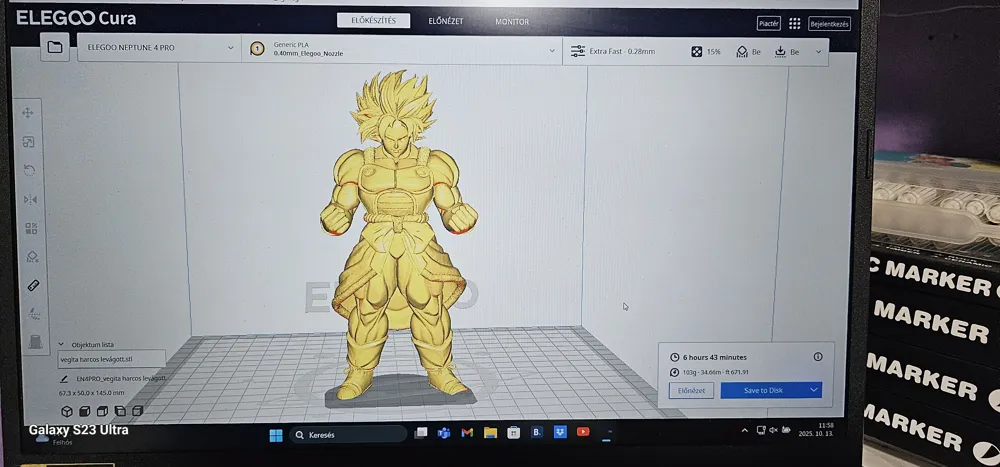Open Microsoft Teams from taskbar

pos(444,433)
